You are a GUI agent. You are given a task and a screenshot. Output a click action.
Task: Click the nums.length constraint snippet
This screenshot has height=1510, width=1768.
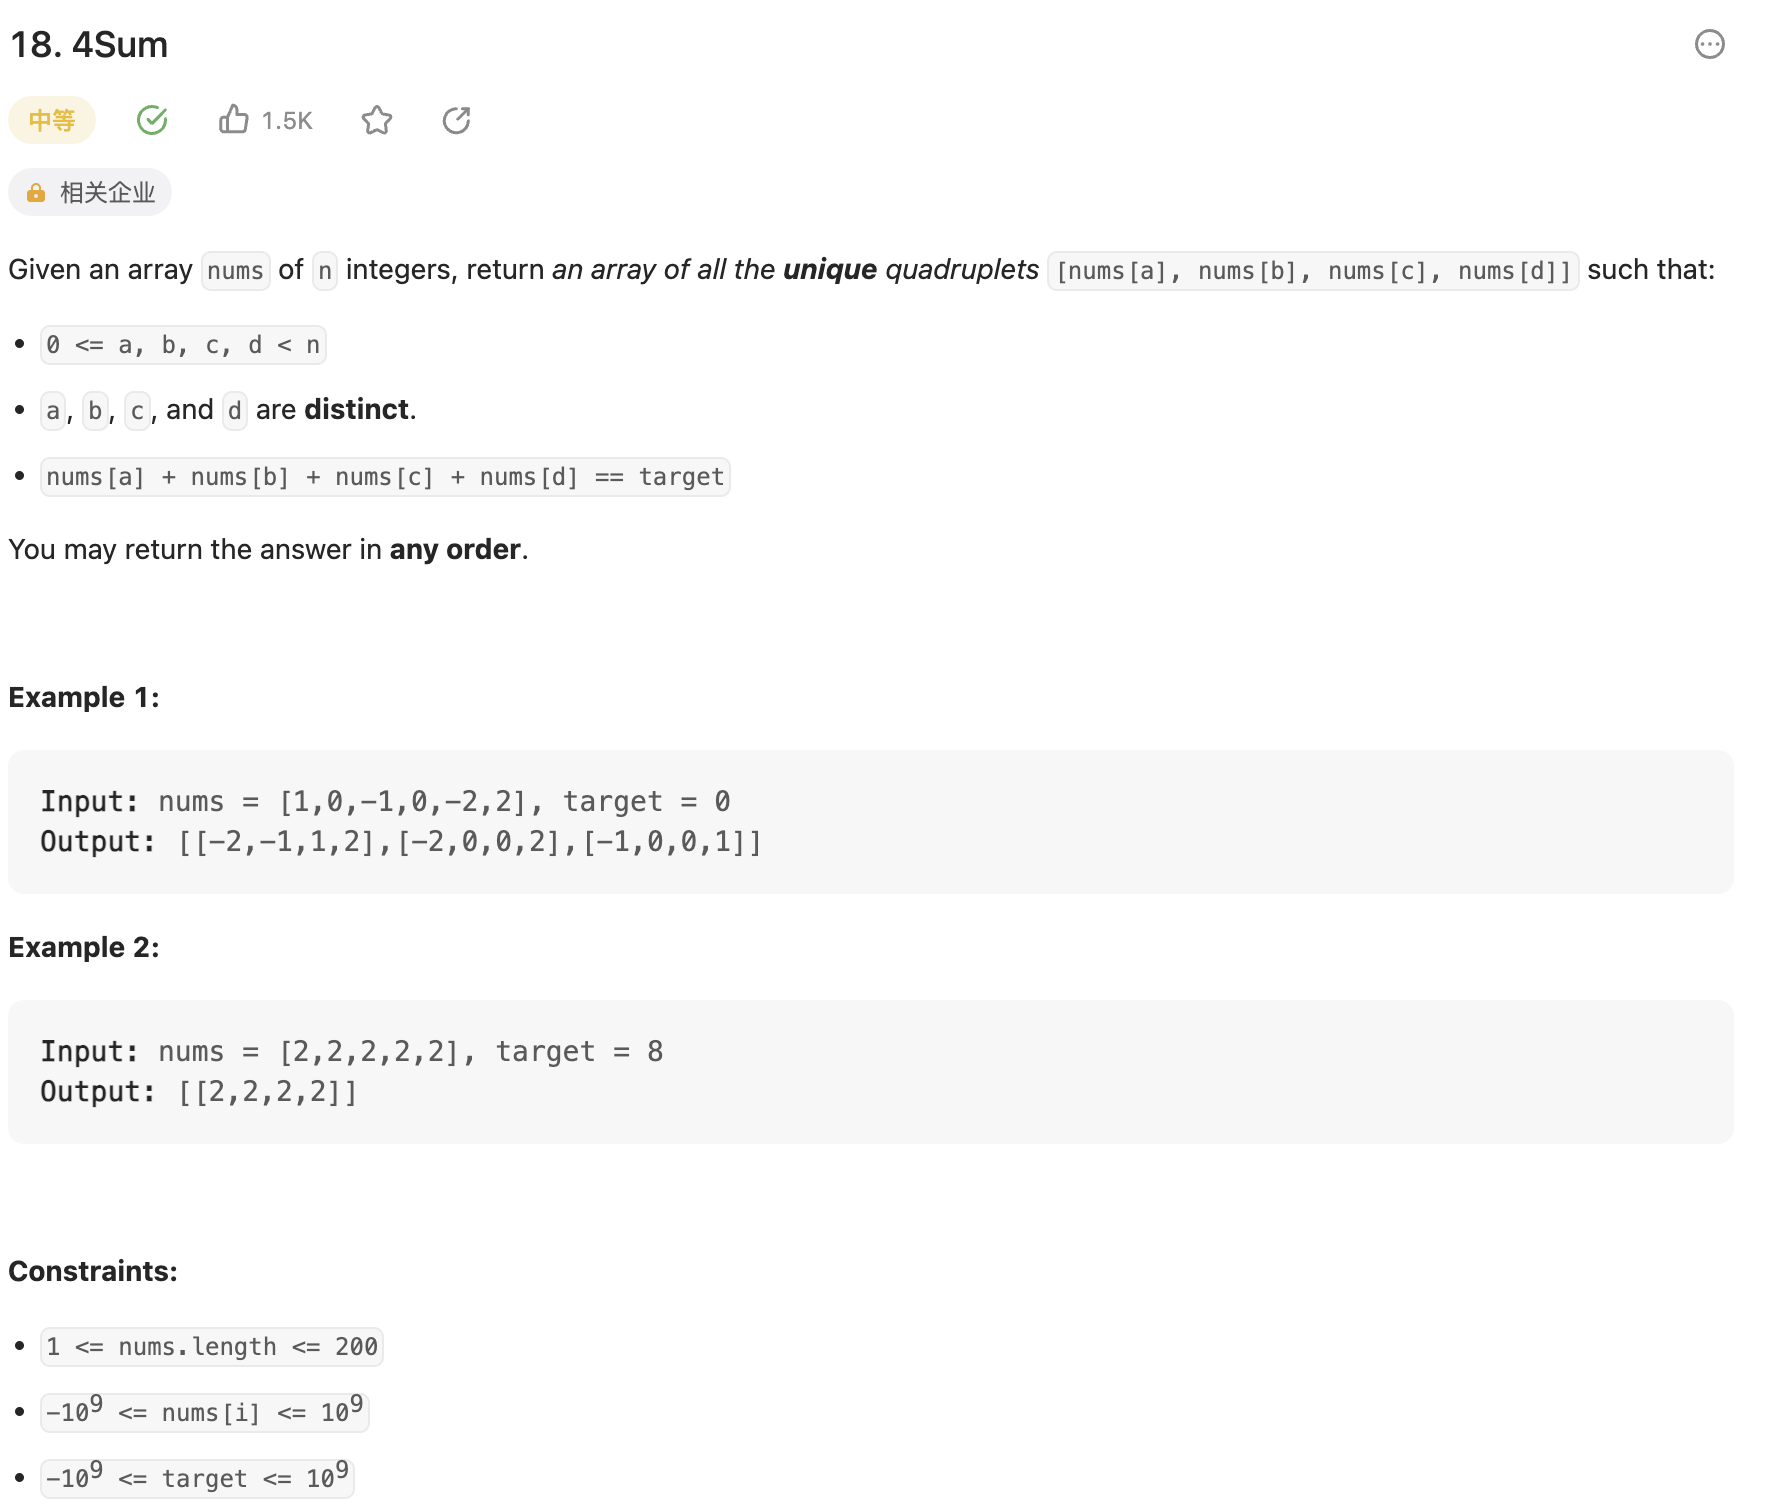[212, 1347]
